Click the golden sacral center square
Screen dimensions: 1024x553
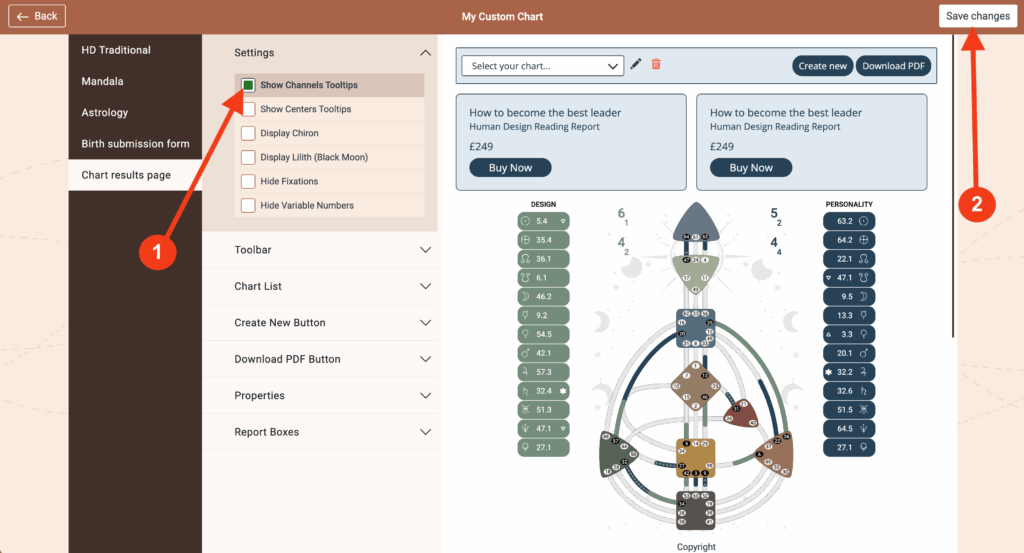point(696,458)
